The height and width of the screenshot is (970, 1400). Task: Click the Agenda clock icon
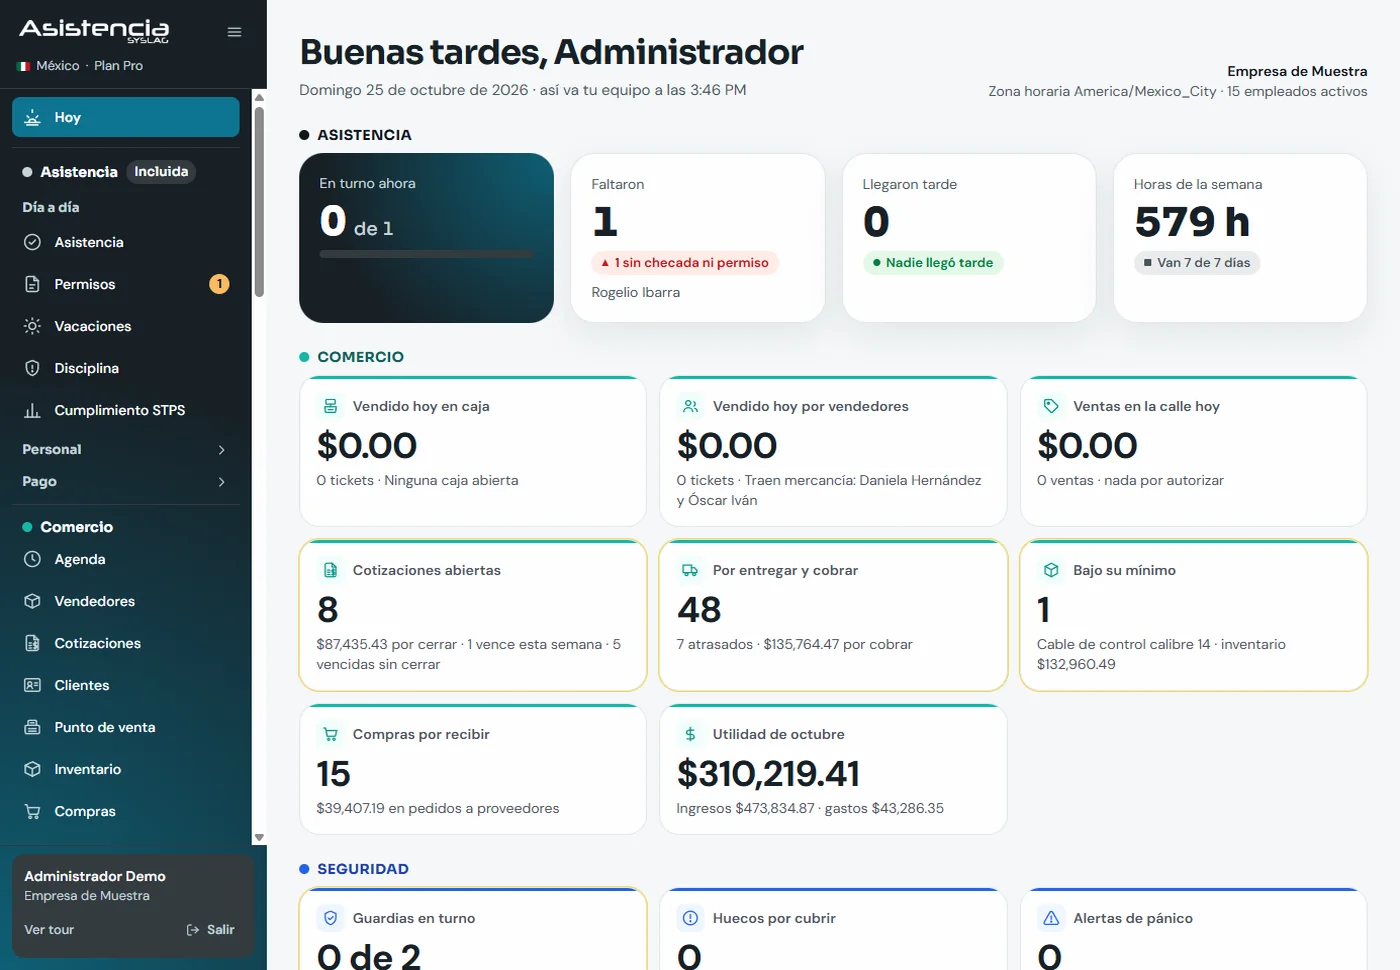point(32,559)
